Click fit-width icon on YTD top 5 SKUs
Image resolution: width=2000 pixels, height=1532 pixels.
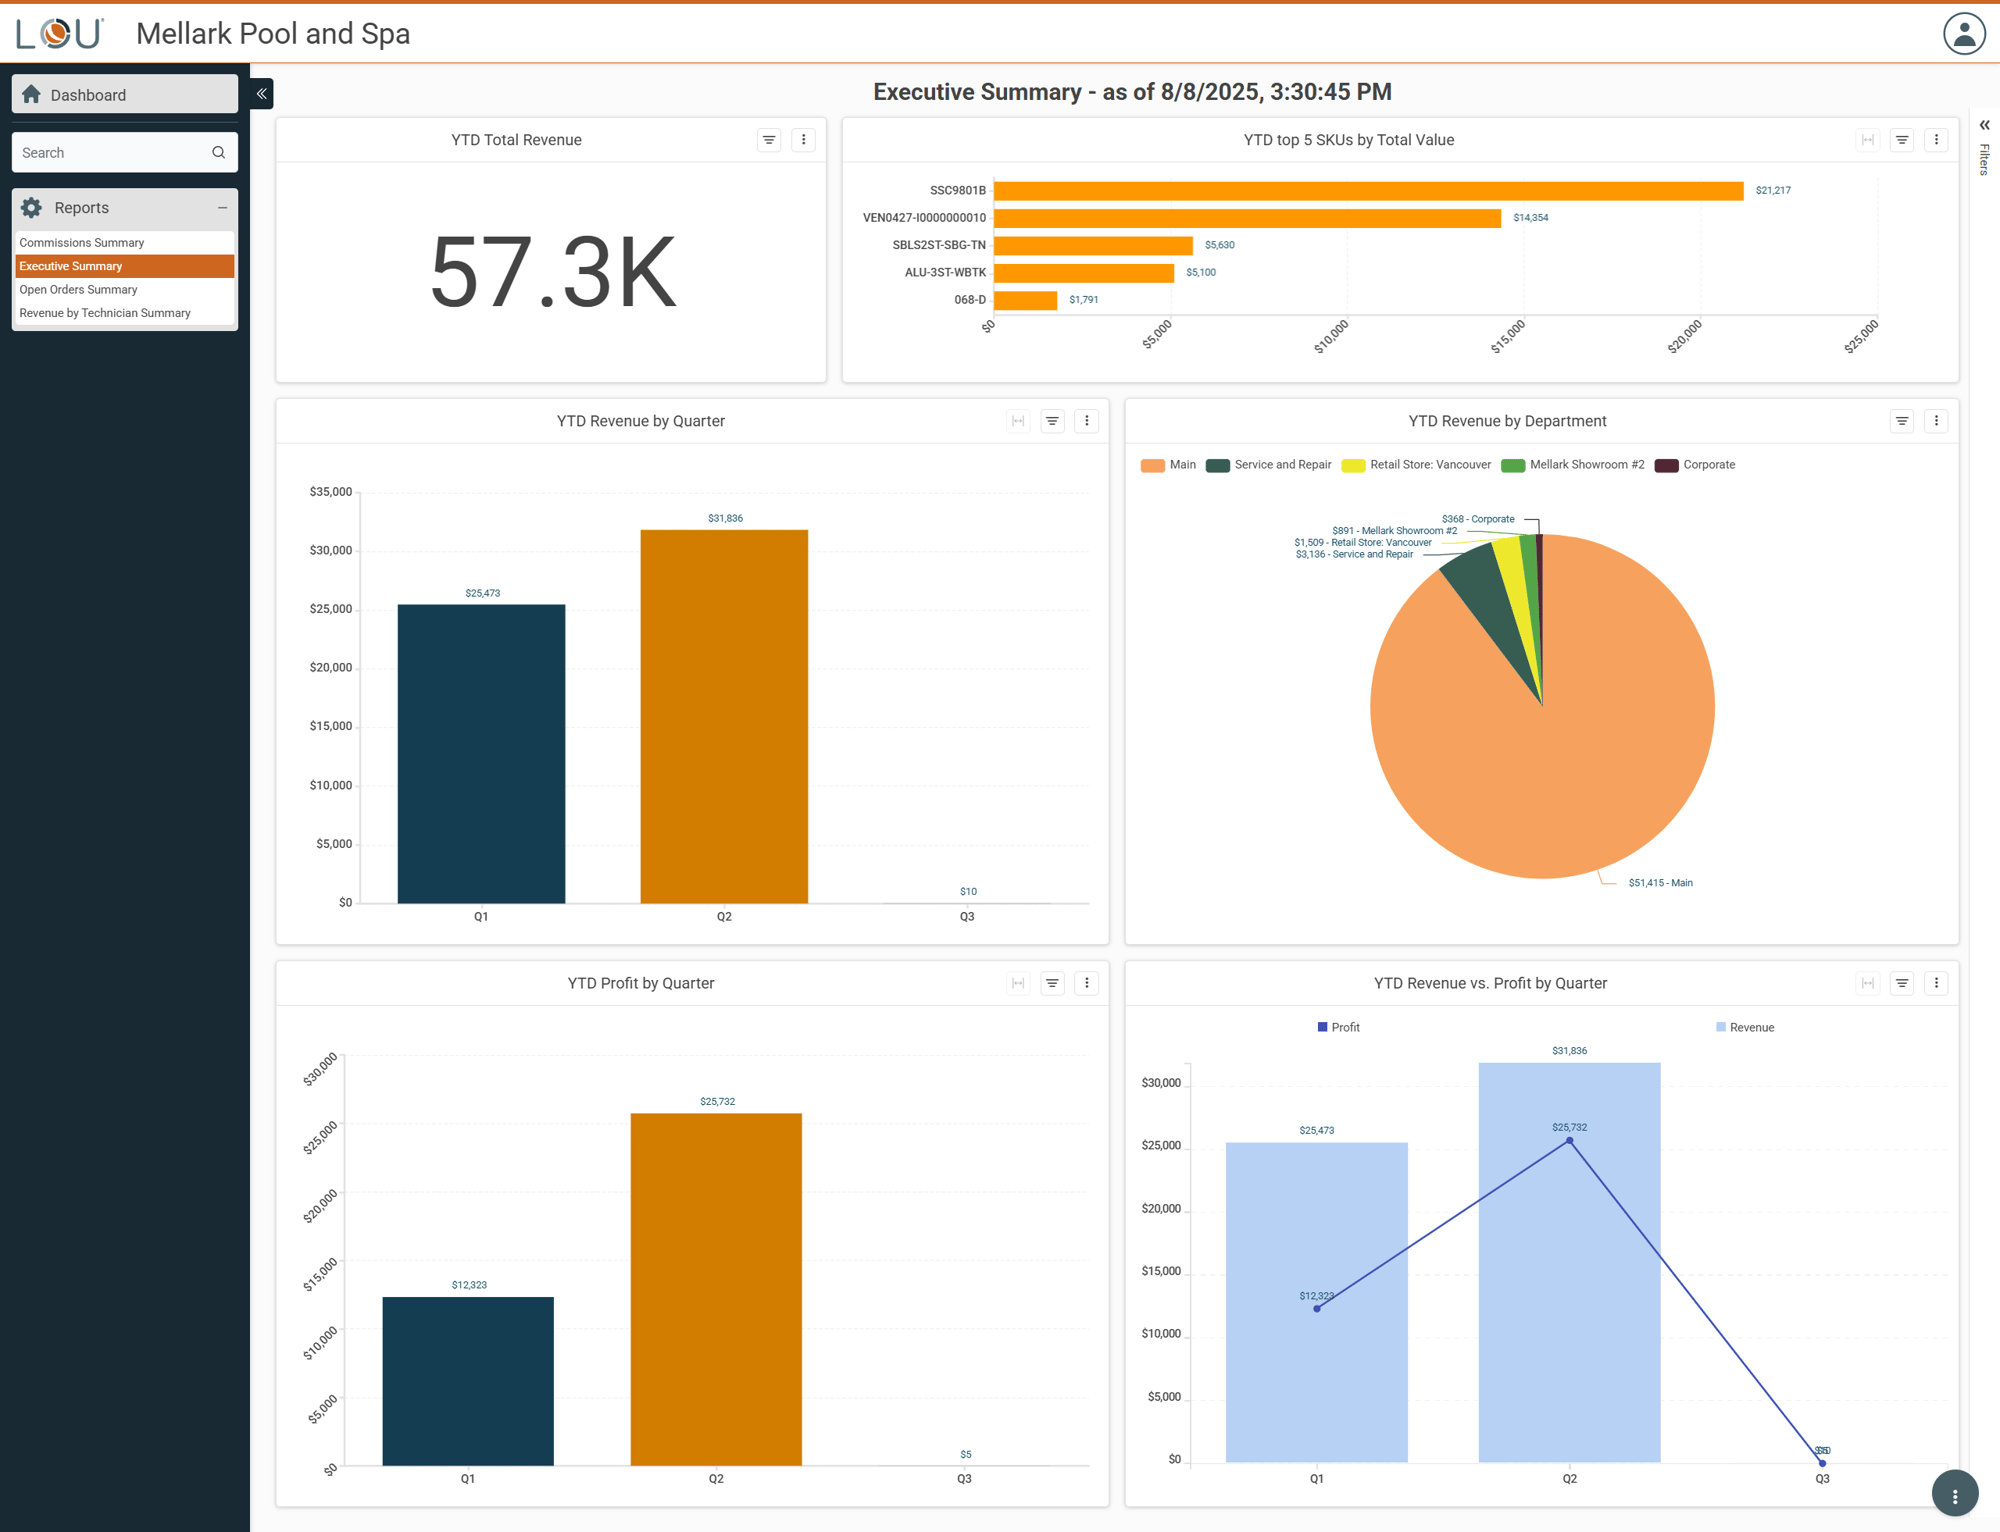pyautogui.click(x=1867, y=140)
